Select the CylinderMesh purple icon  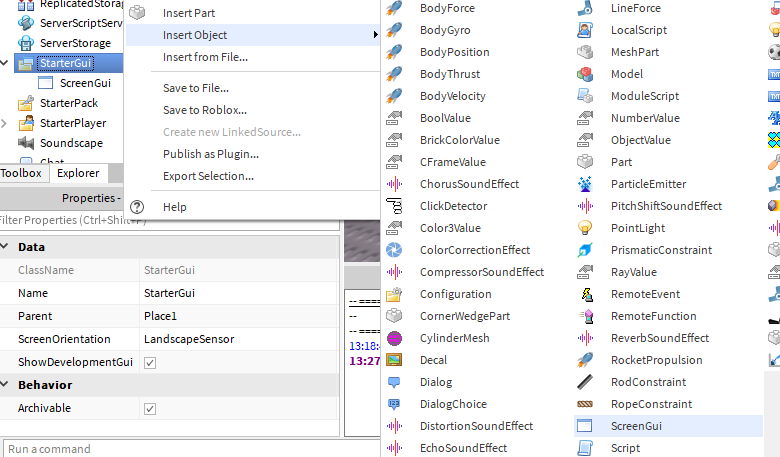click(394, 338)
